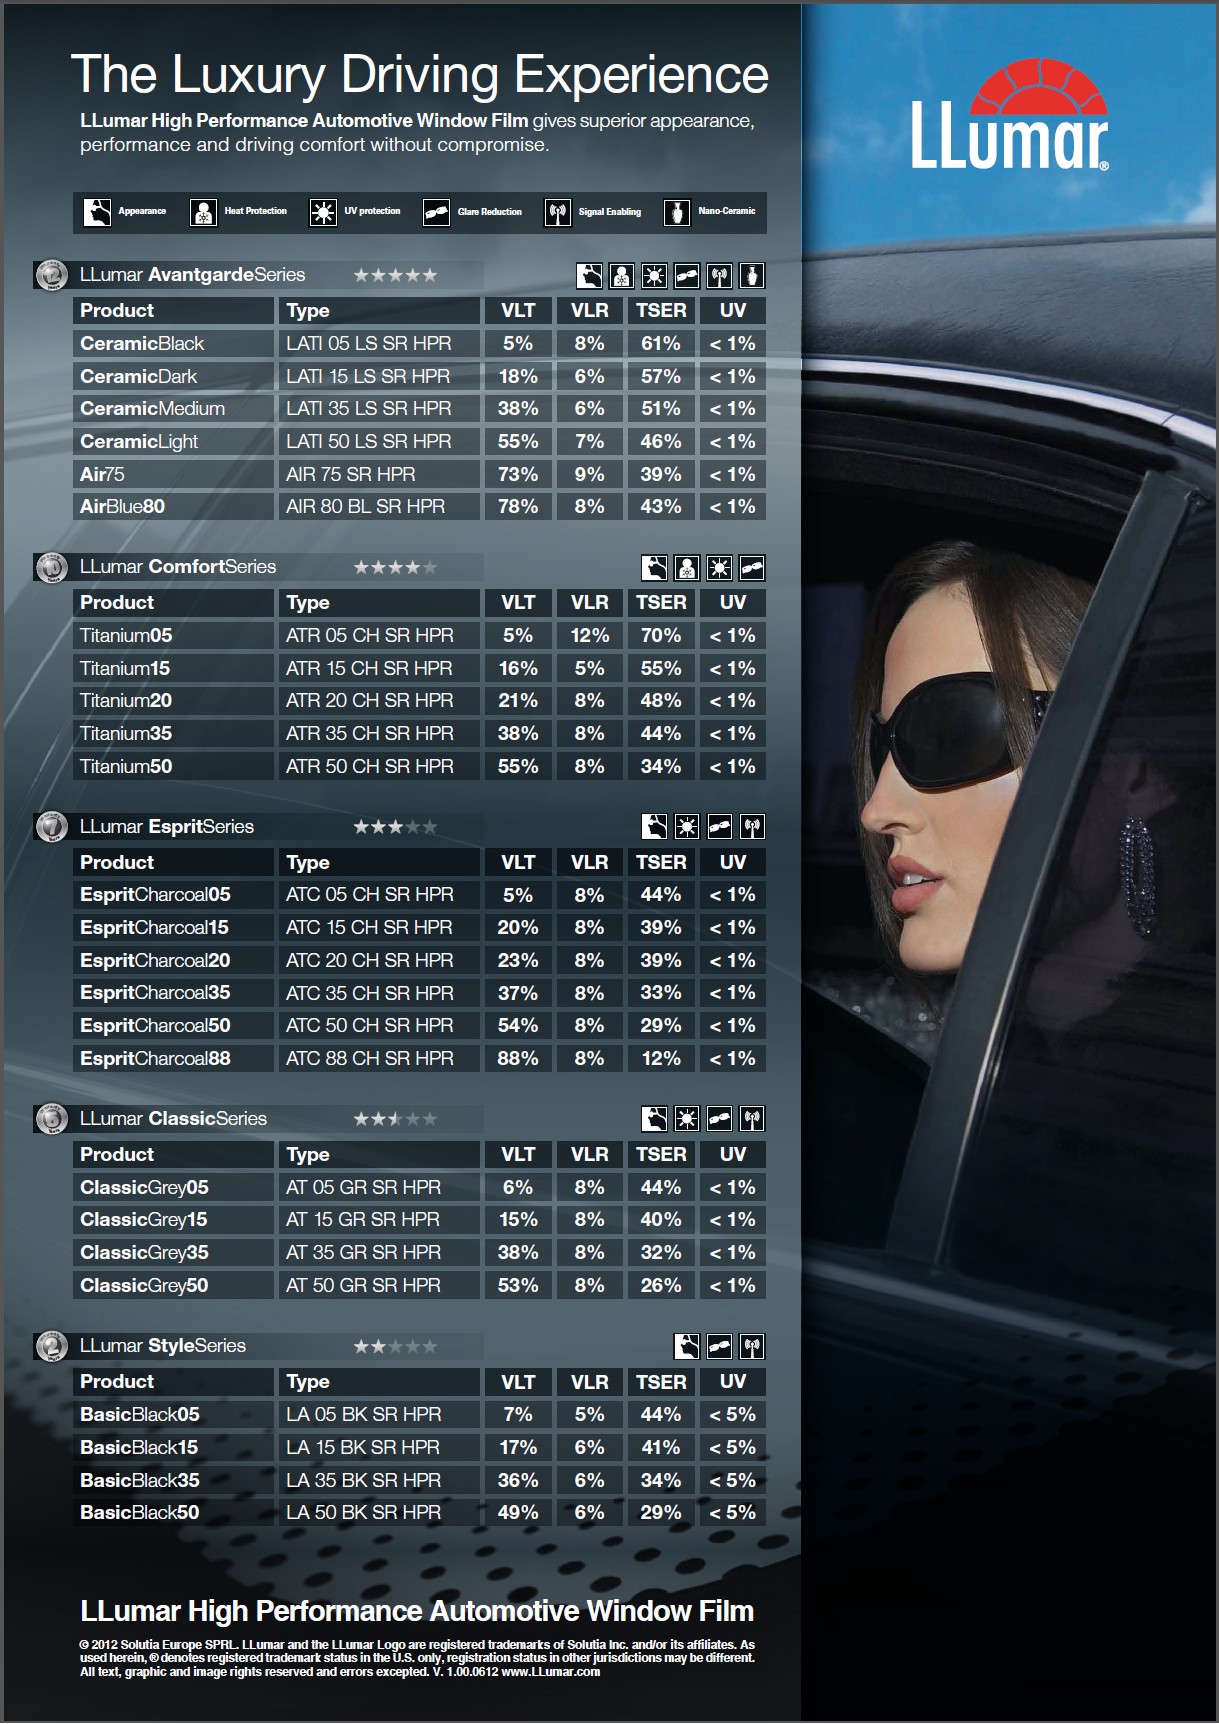Click the signal antenna icon in the StyleSeries header

point(752,1346)
